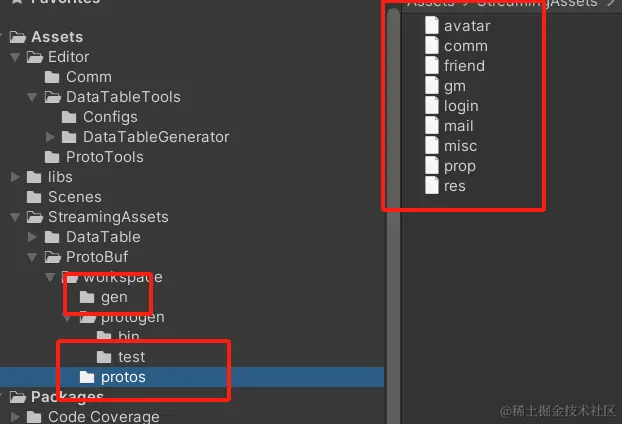Image resolution: width=622 pixels, height=424 pixels.
Task: Click the gen folder icon
Action: [x=87, y=297]
